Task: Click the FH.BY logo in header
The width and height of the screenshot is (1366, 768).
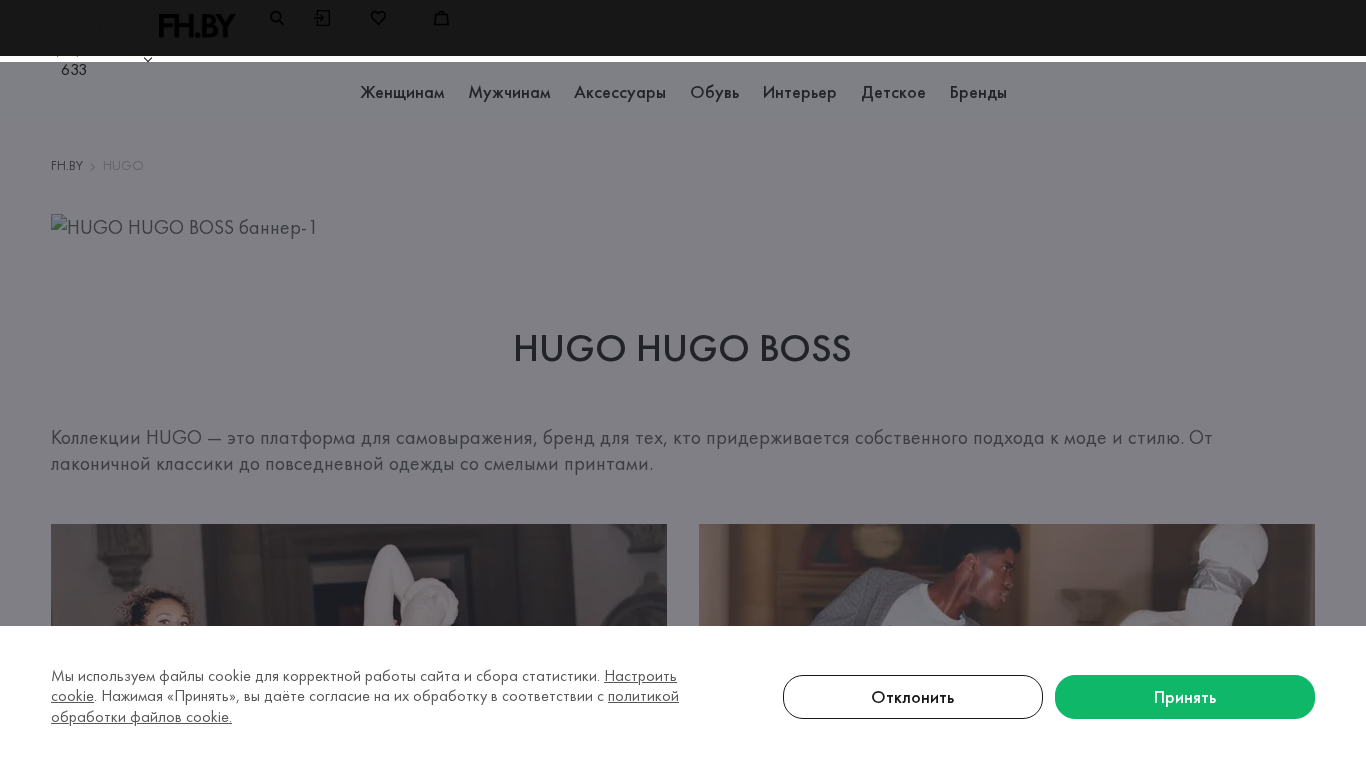Action: click(x=197, y=26)
